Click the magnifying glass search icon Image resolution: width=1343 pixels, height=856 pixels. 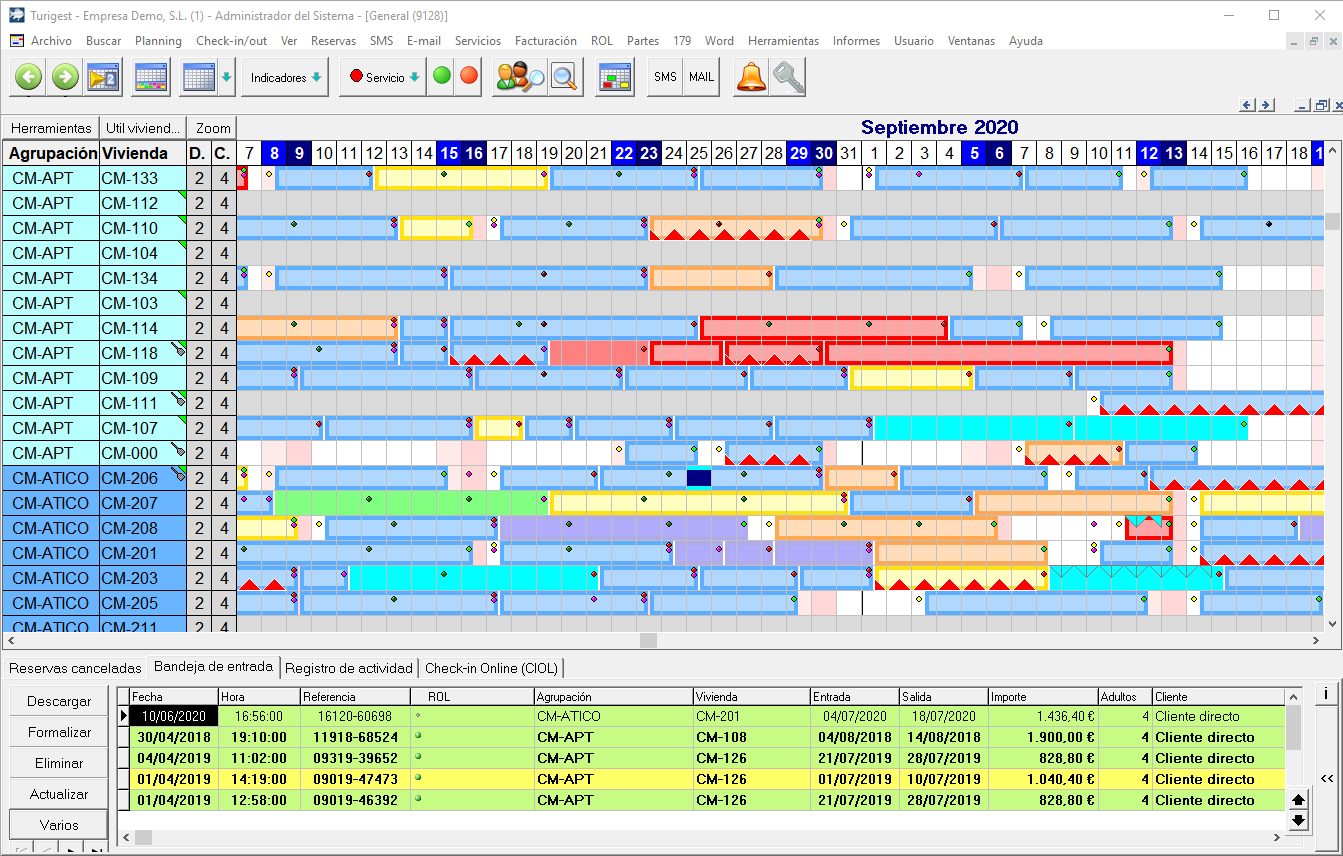(565, 77)
